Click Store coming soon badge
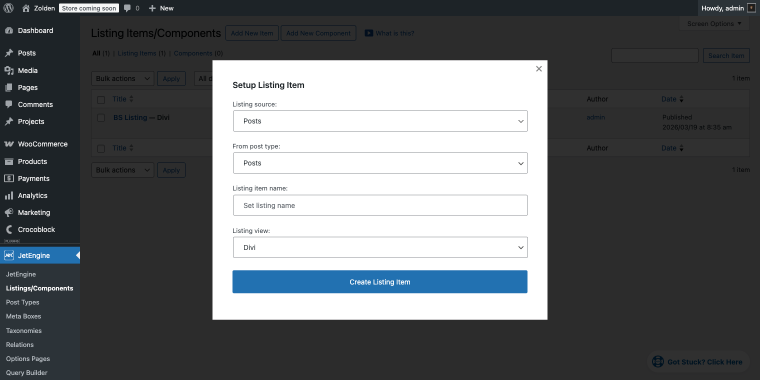 point(89,8)
